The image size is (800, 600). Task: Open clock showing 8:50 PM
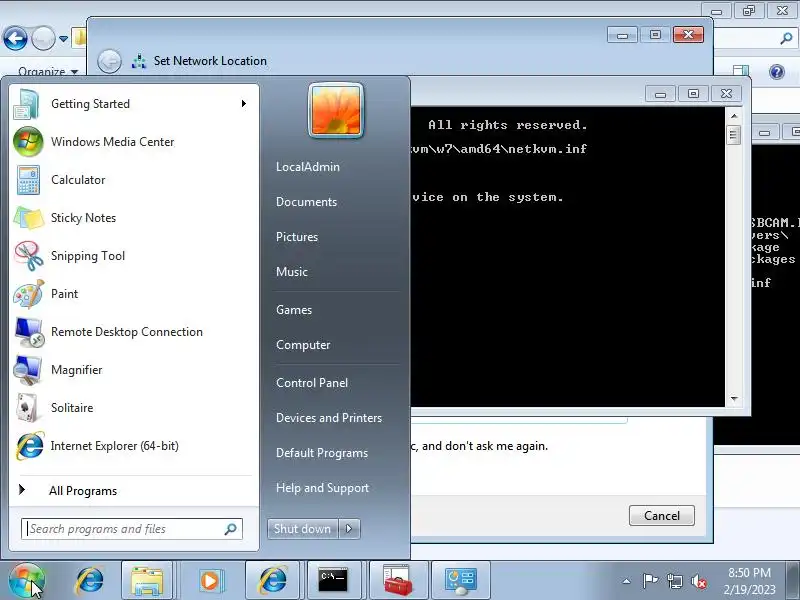point(749,581)
